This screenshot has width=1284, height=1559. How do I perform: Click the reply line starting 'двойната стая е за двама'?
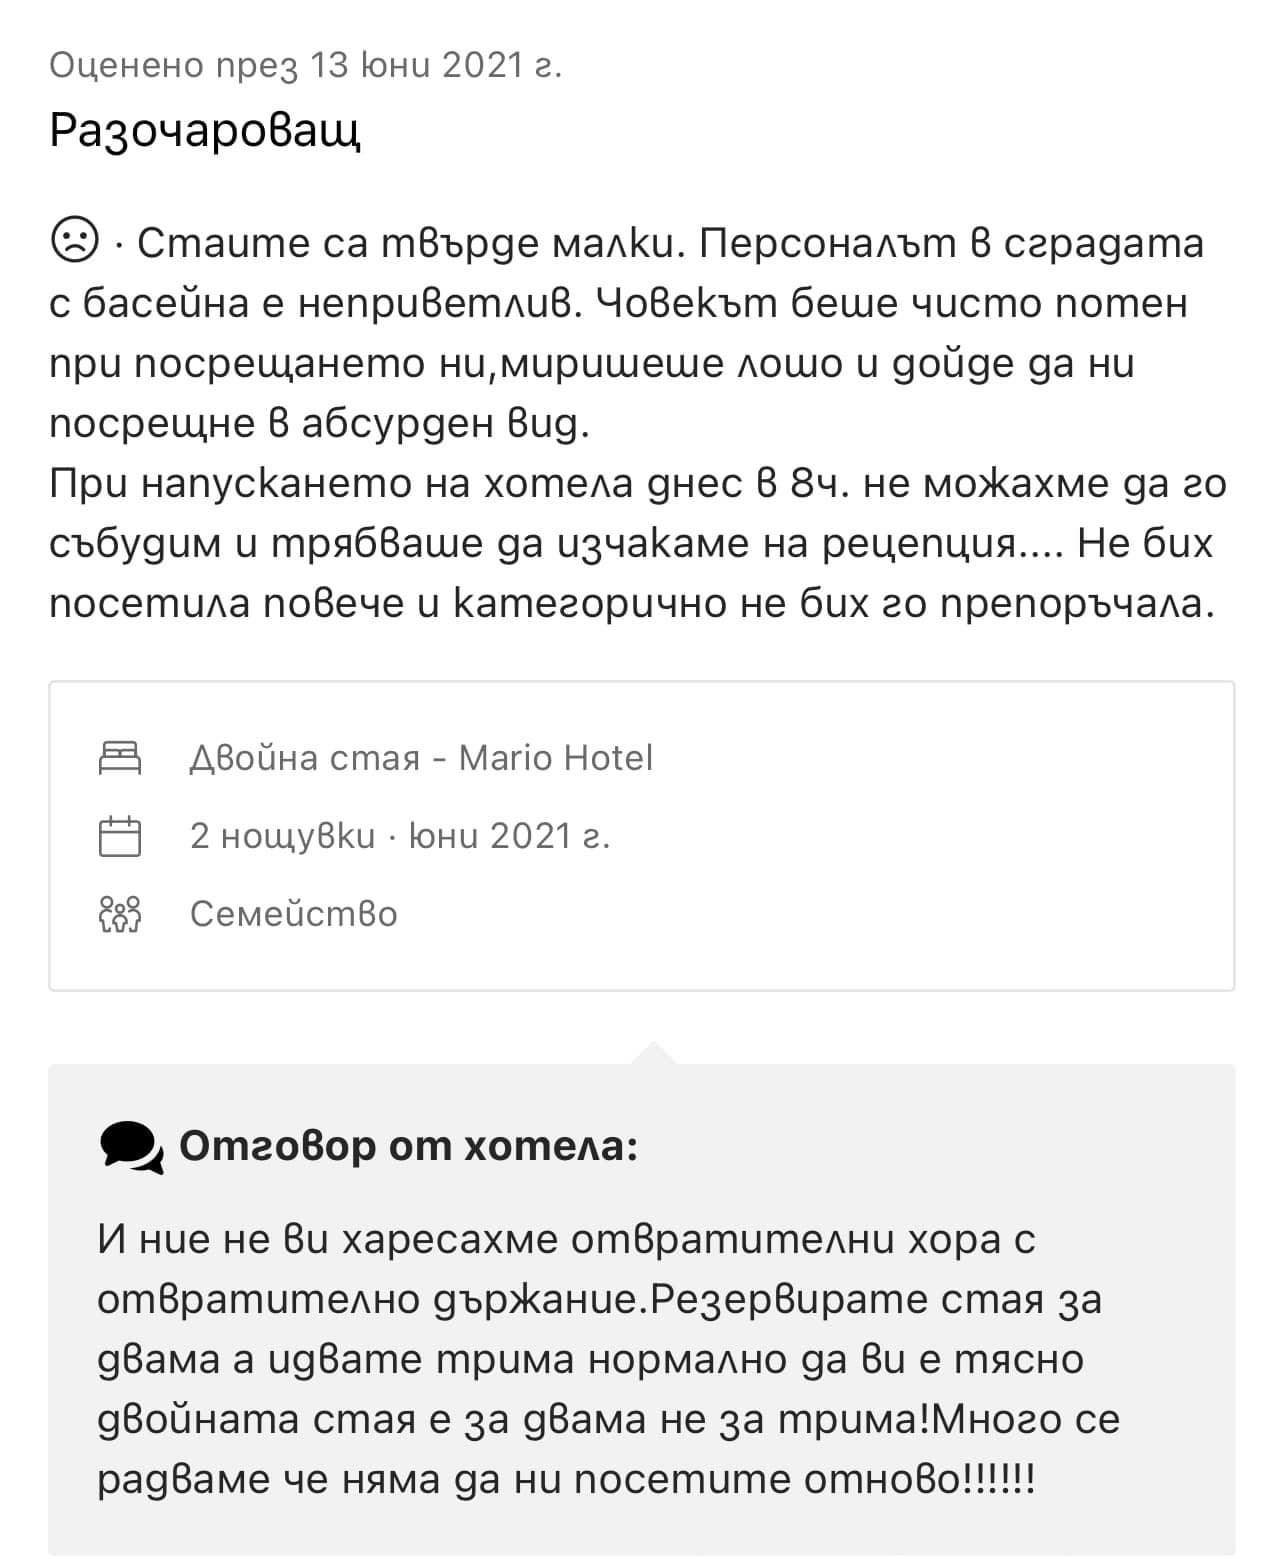point(608,1420)
